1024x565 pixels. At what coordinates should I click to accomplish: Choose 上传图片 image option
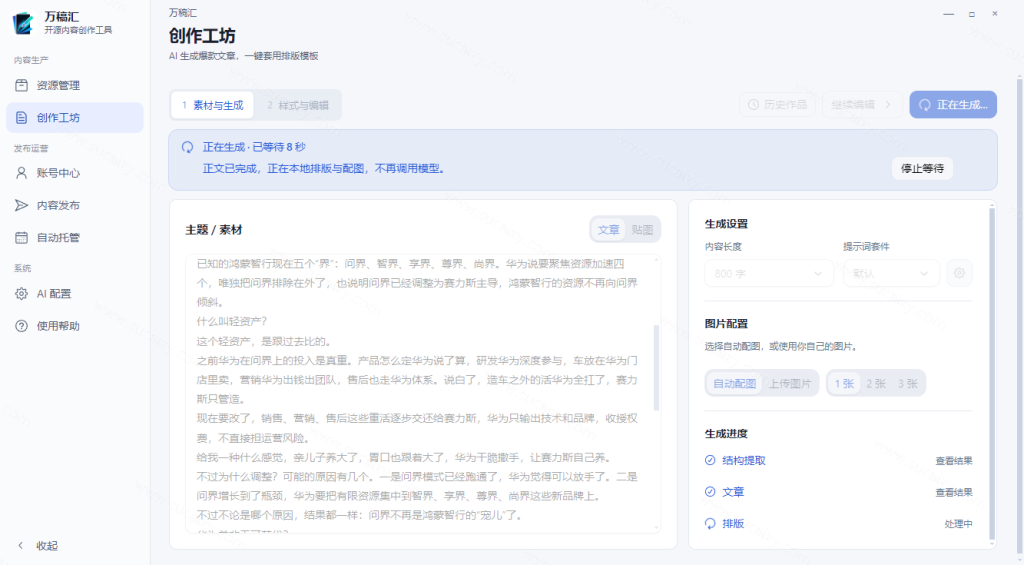(790, 383)
